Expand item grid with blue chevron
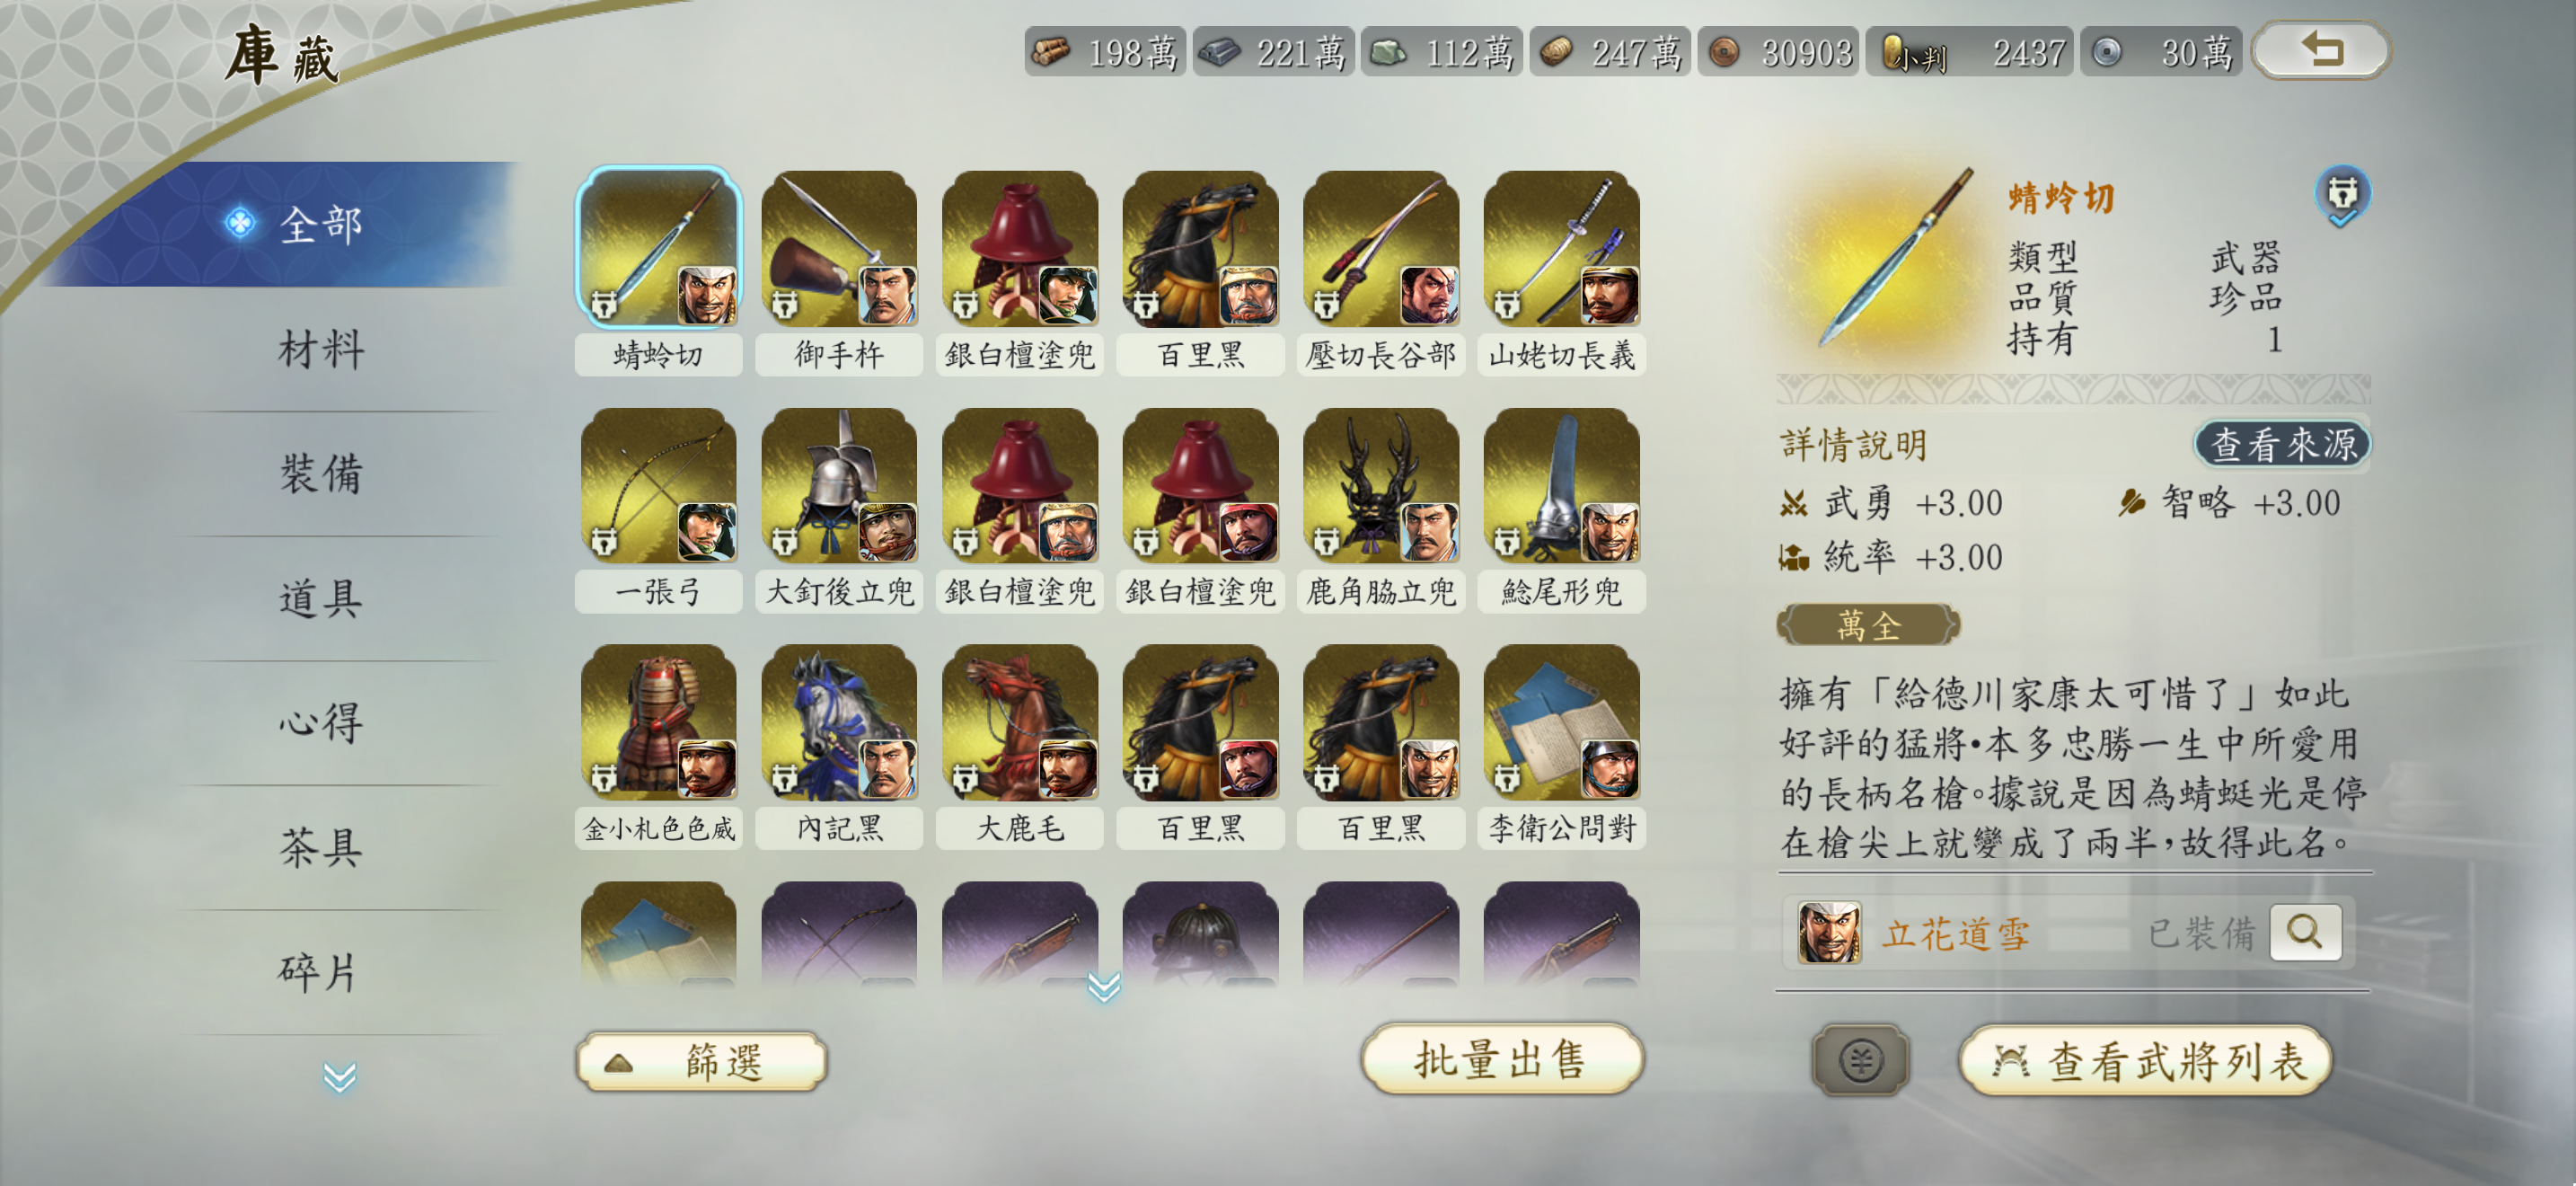 tap(1104, 986)
